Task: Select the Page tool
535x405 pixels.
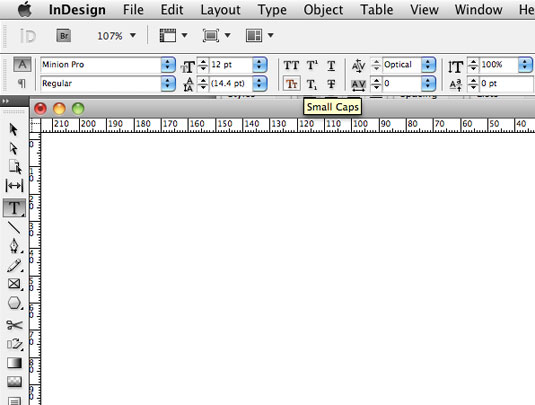Action: 14,167
